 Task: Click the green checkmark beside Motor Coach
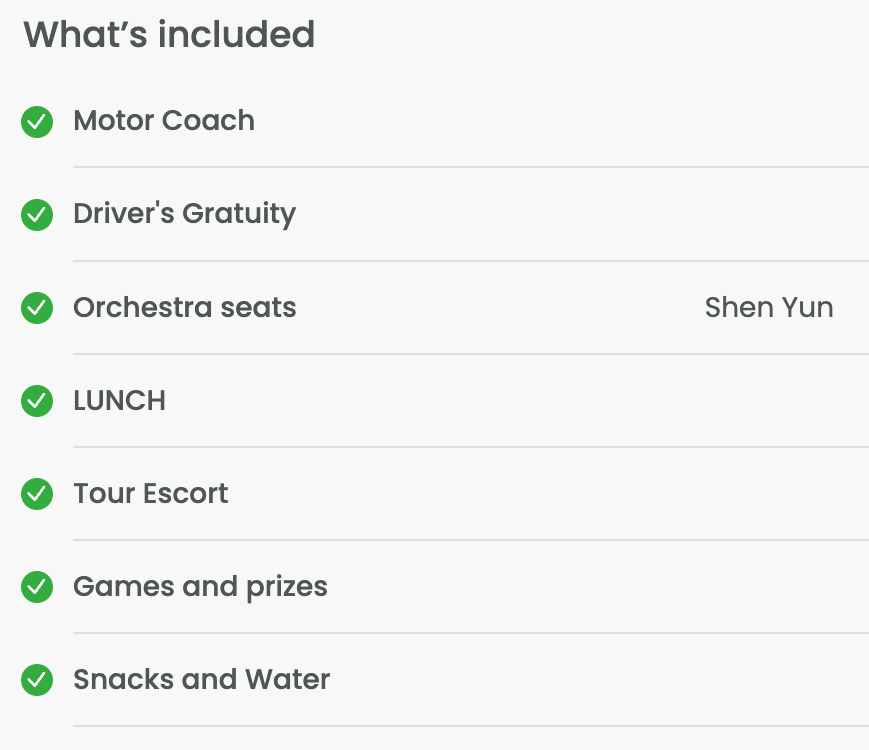click(x=37, y=122)
